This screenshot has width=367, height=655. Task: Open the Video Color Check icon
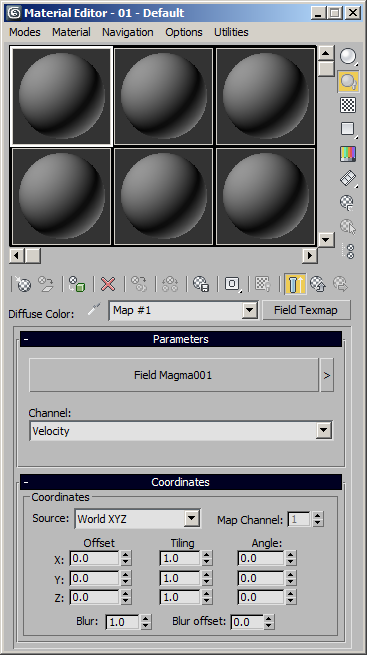[x=348, y=154]
